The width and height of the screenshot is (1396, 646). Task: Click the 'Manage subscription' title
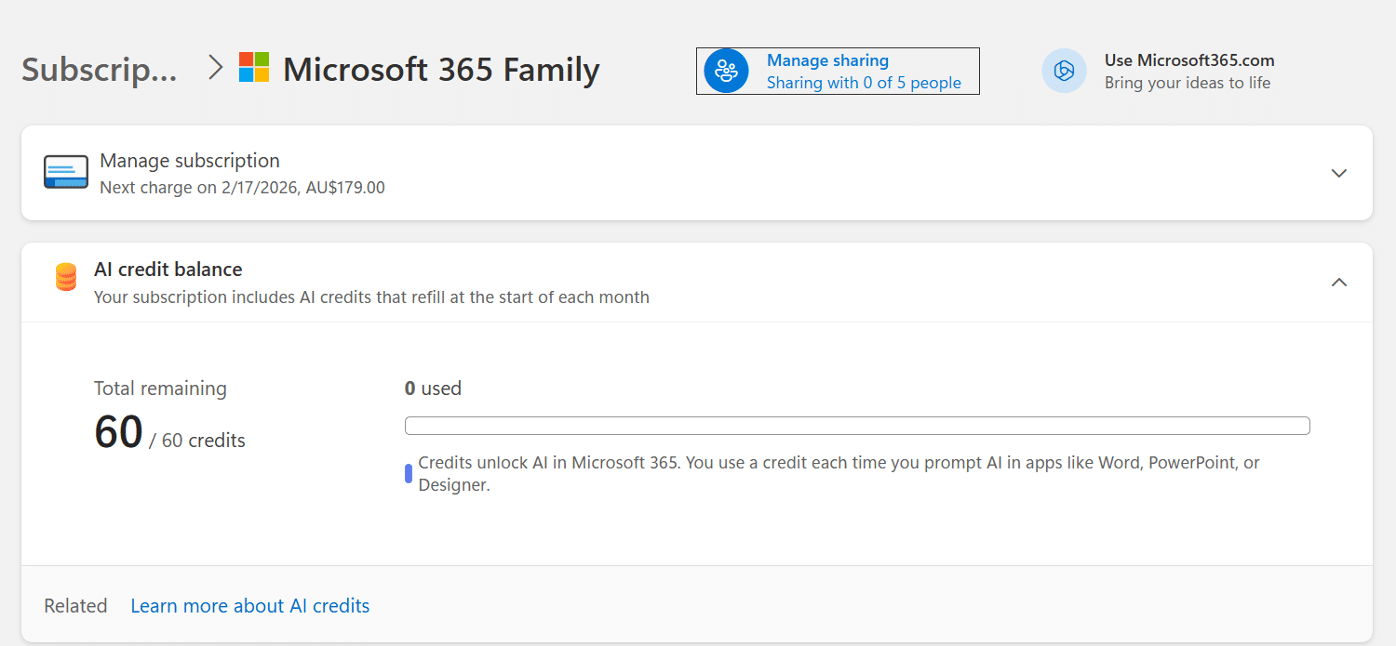click(190, 161)
